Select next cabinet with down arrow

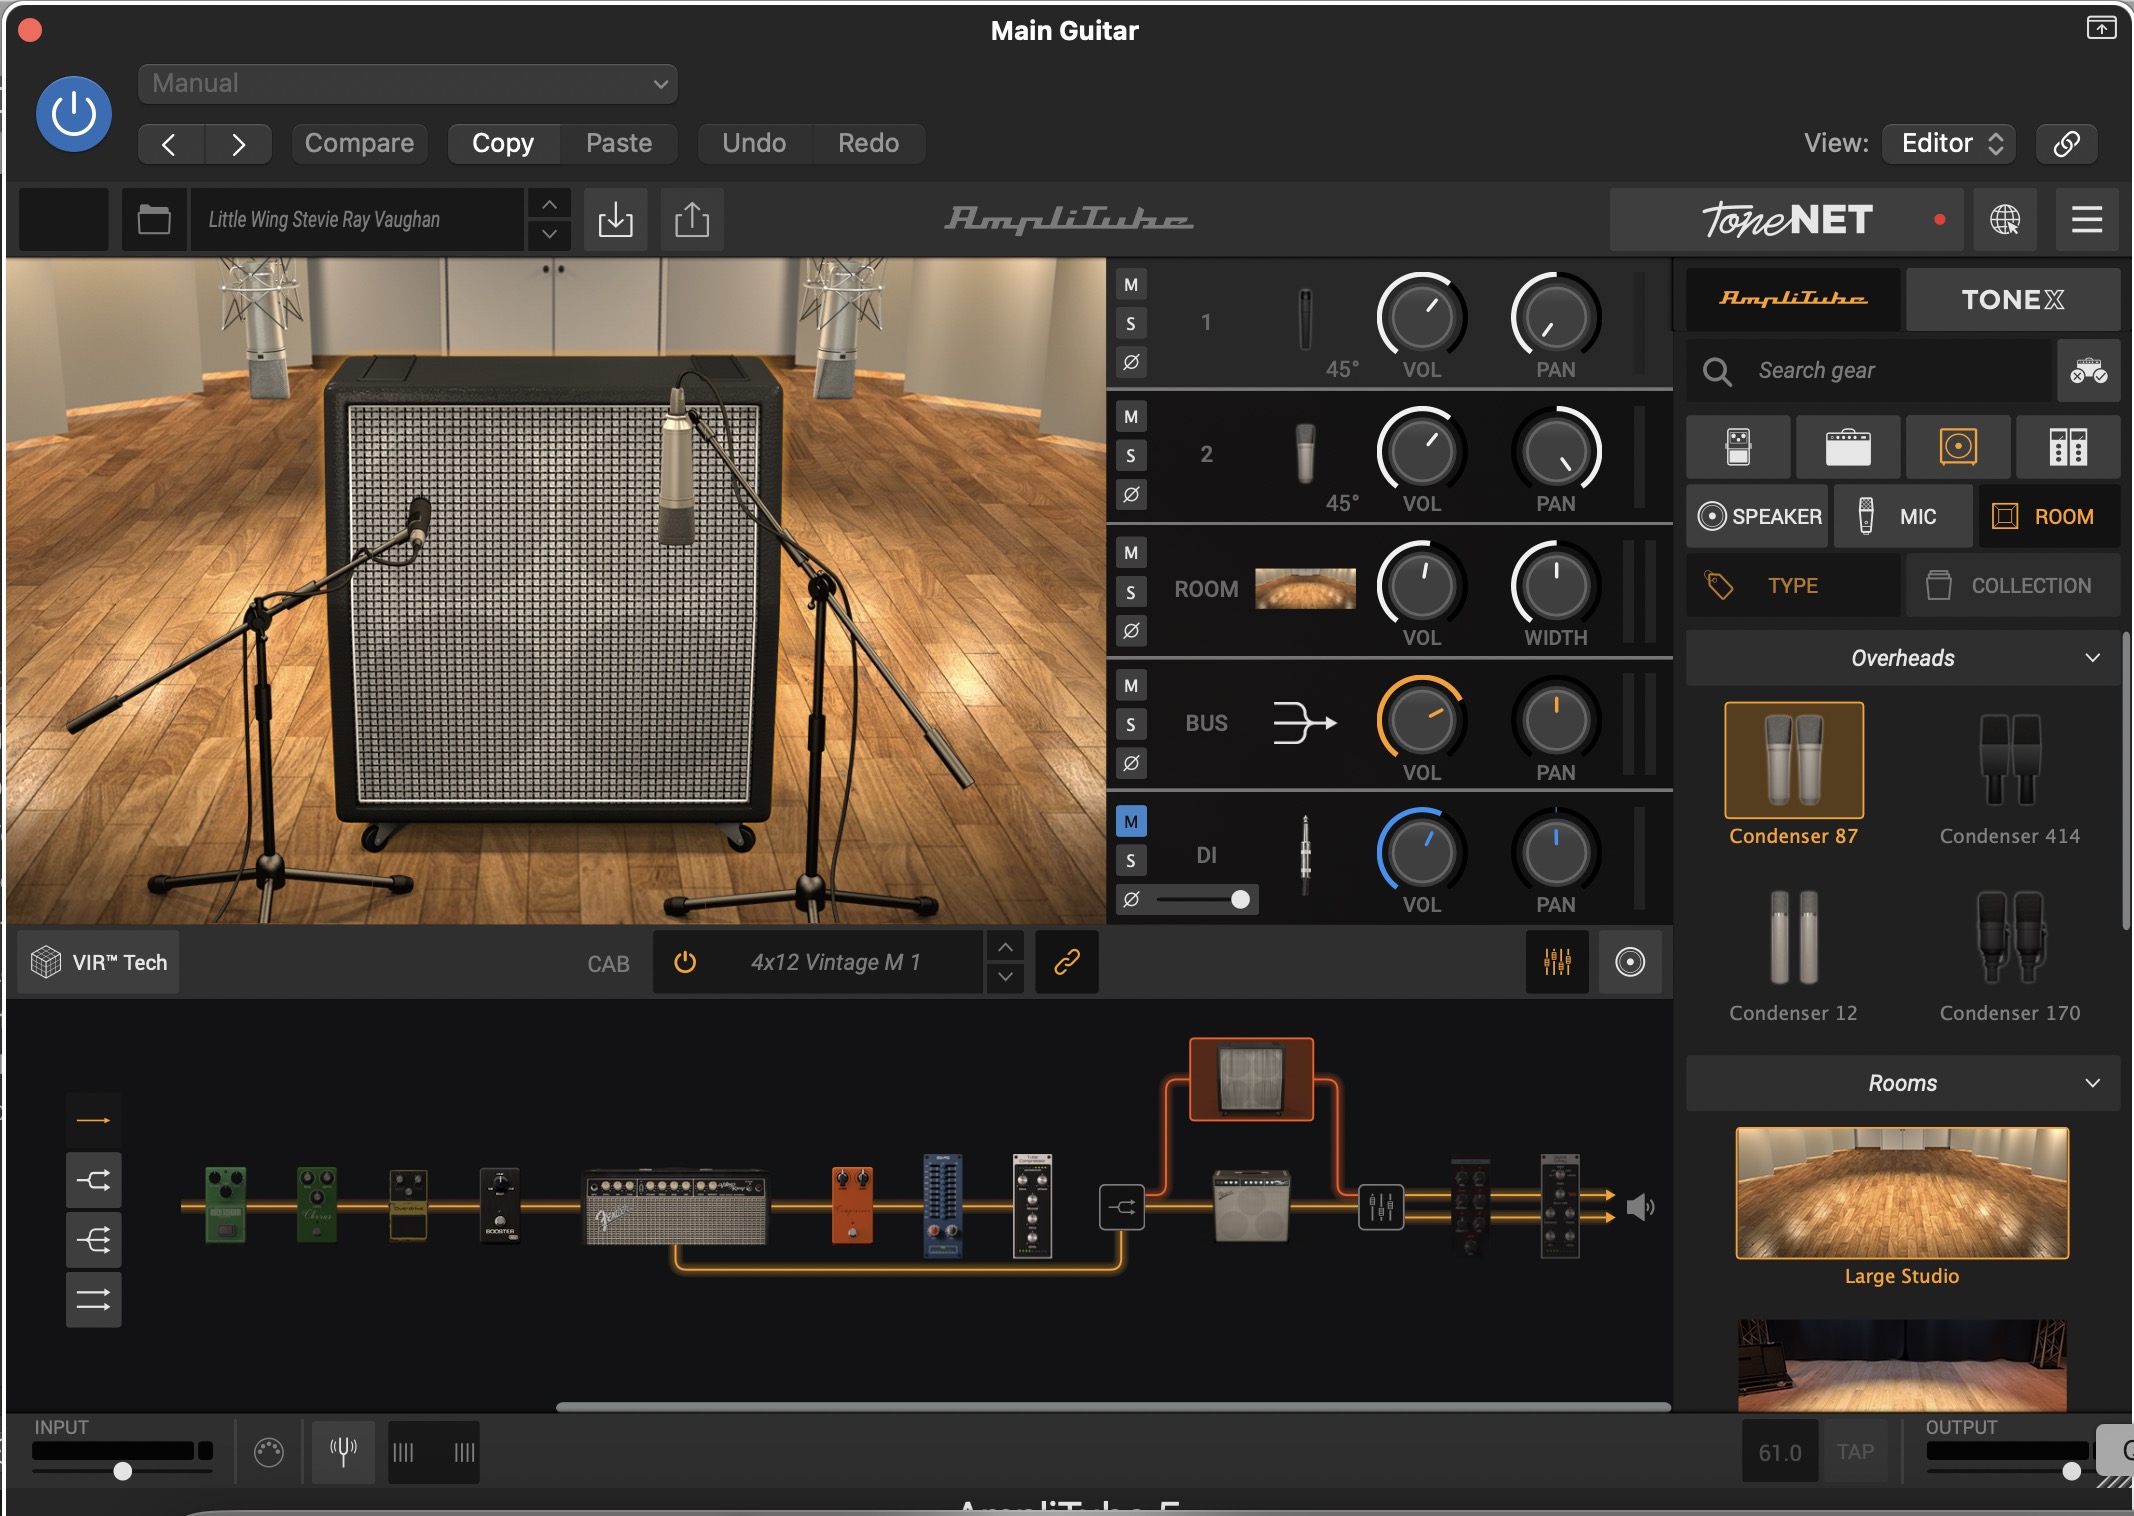(x=1005, y=977)
